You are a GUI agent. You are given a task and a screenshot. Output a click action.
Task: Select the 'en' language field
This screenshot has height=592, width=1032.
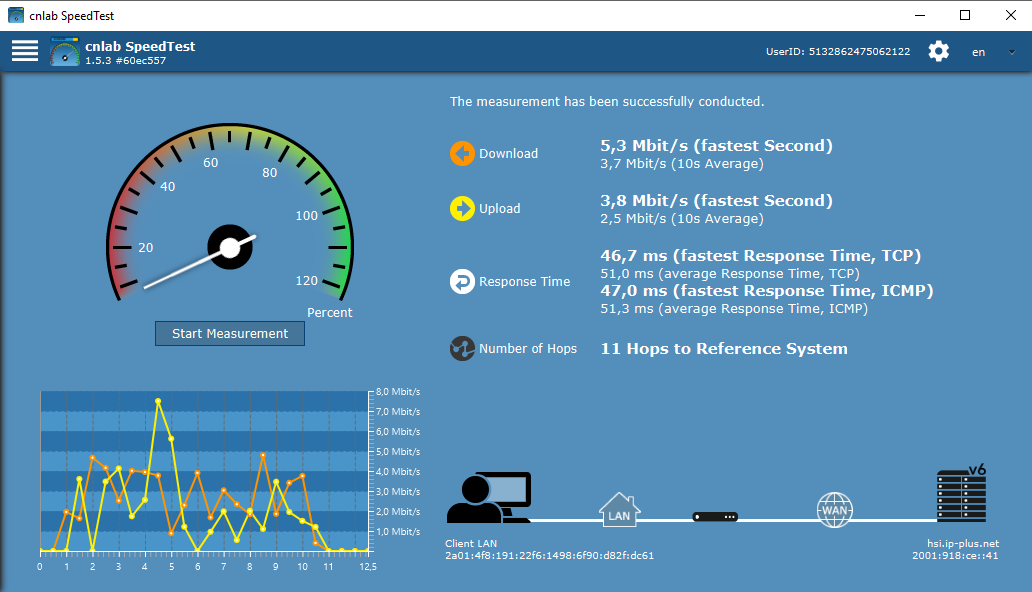pos(979,52)
